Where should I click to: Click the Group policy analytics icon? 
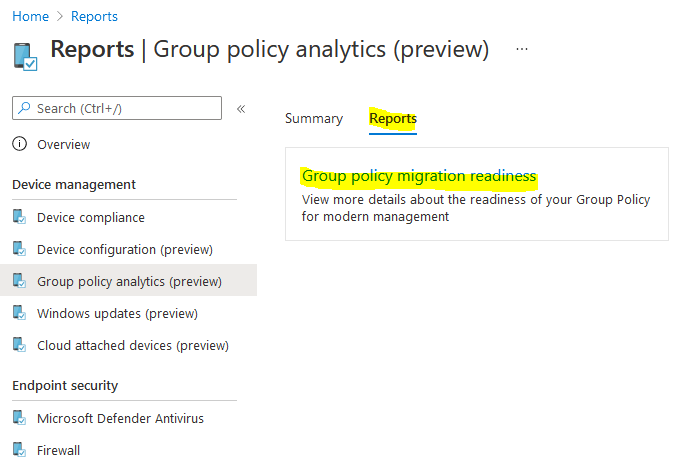19,281
